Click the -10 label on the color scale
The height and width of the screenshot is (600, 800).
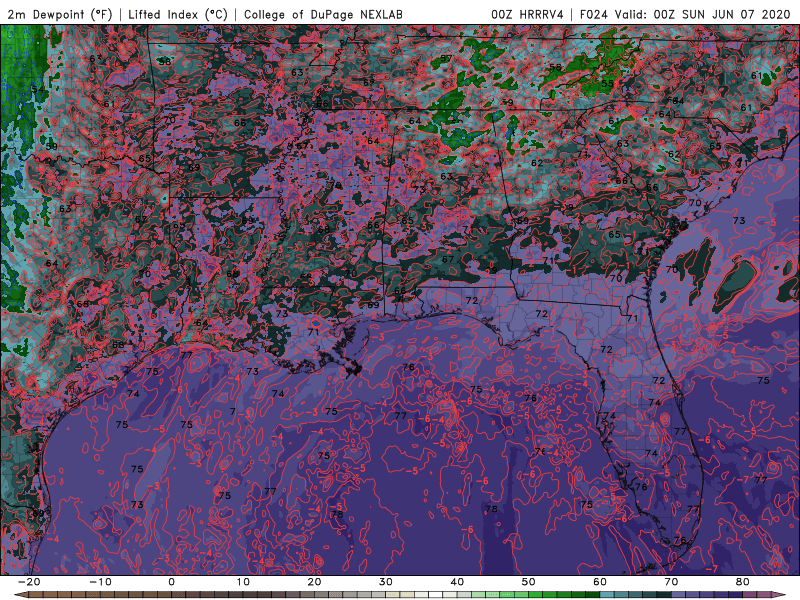tap(100, 582)
